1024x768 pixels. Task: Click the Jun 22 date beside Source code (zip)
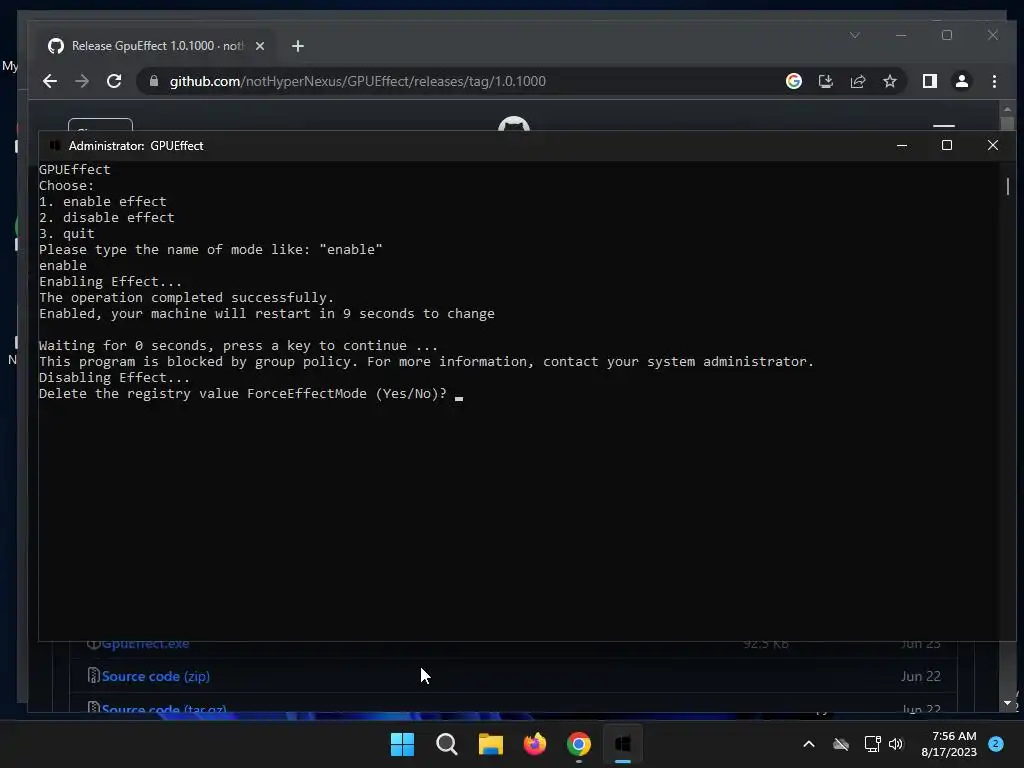(921, 676)
